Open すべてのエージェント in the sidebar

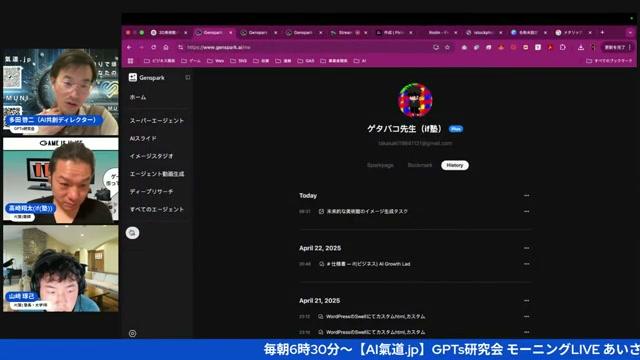157,209
